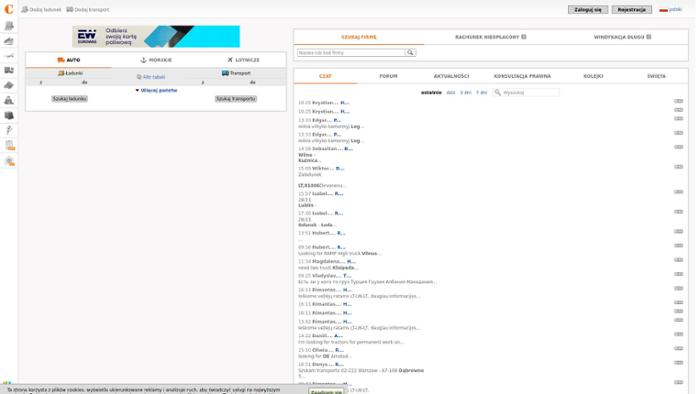Screen dimensions: 700x394
Task: Click message icon on Wiktor chat row
Action: coord(679,166)
